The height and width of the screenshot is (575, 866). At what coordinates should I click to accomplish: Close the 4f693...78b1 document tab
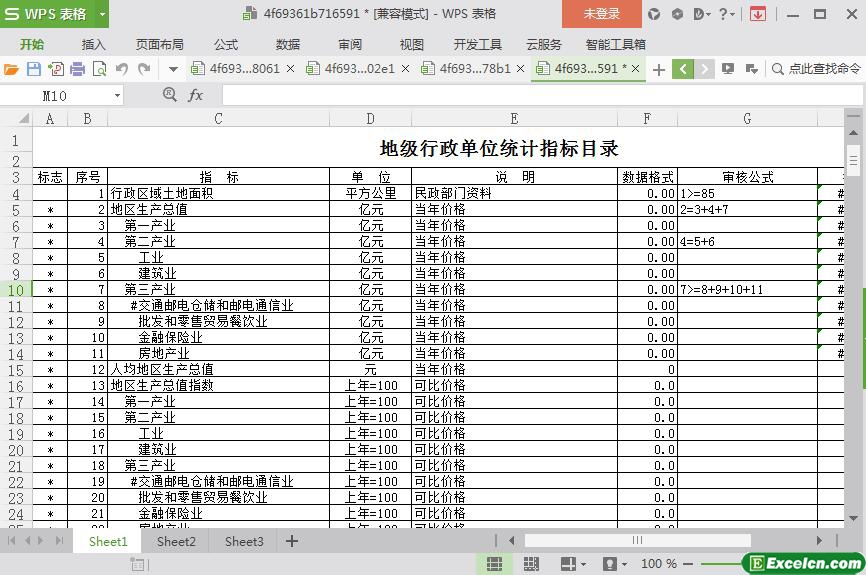[520, 69]
